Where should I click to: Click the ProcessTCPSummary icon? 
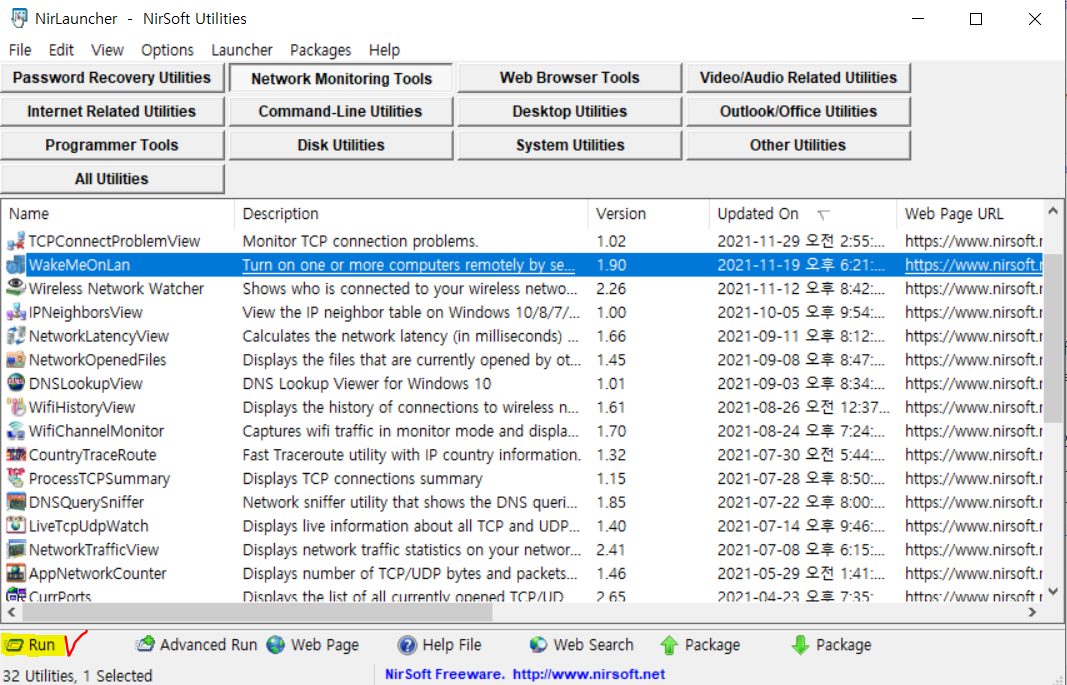16,478
